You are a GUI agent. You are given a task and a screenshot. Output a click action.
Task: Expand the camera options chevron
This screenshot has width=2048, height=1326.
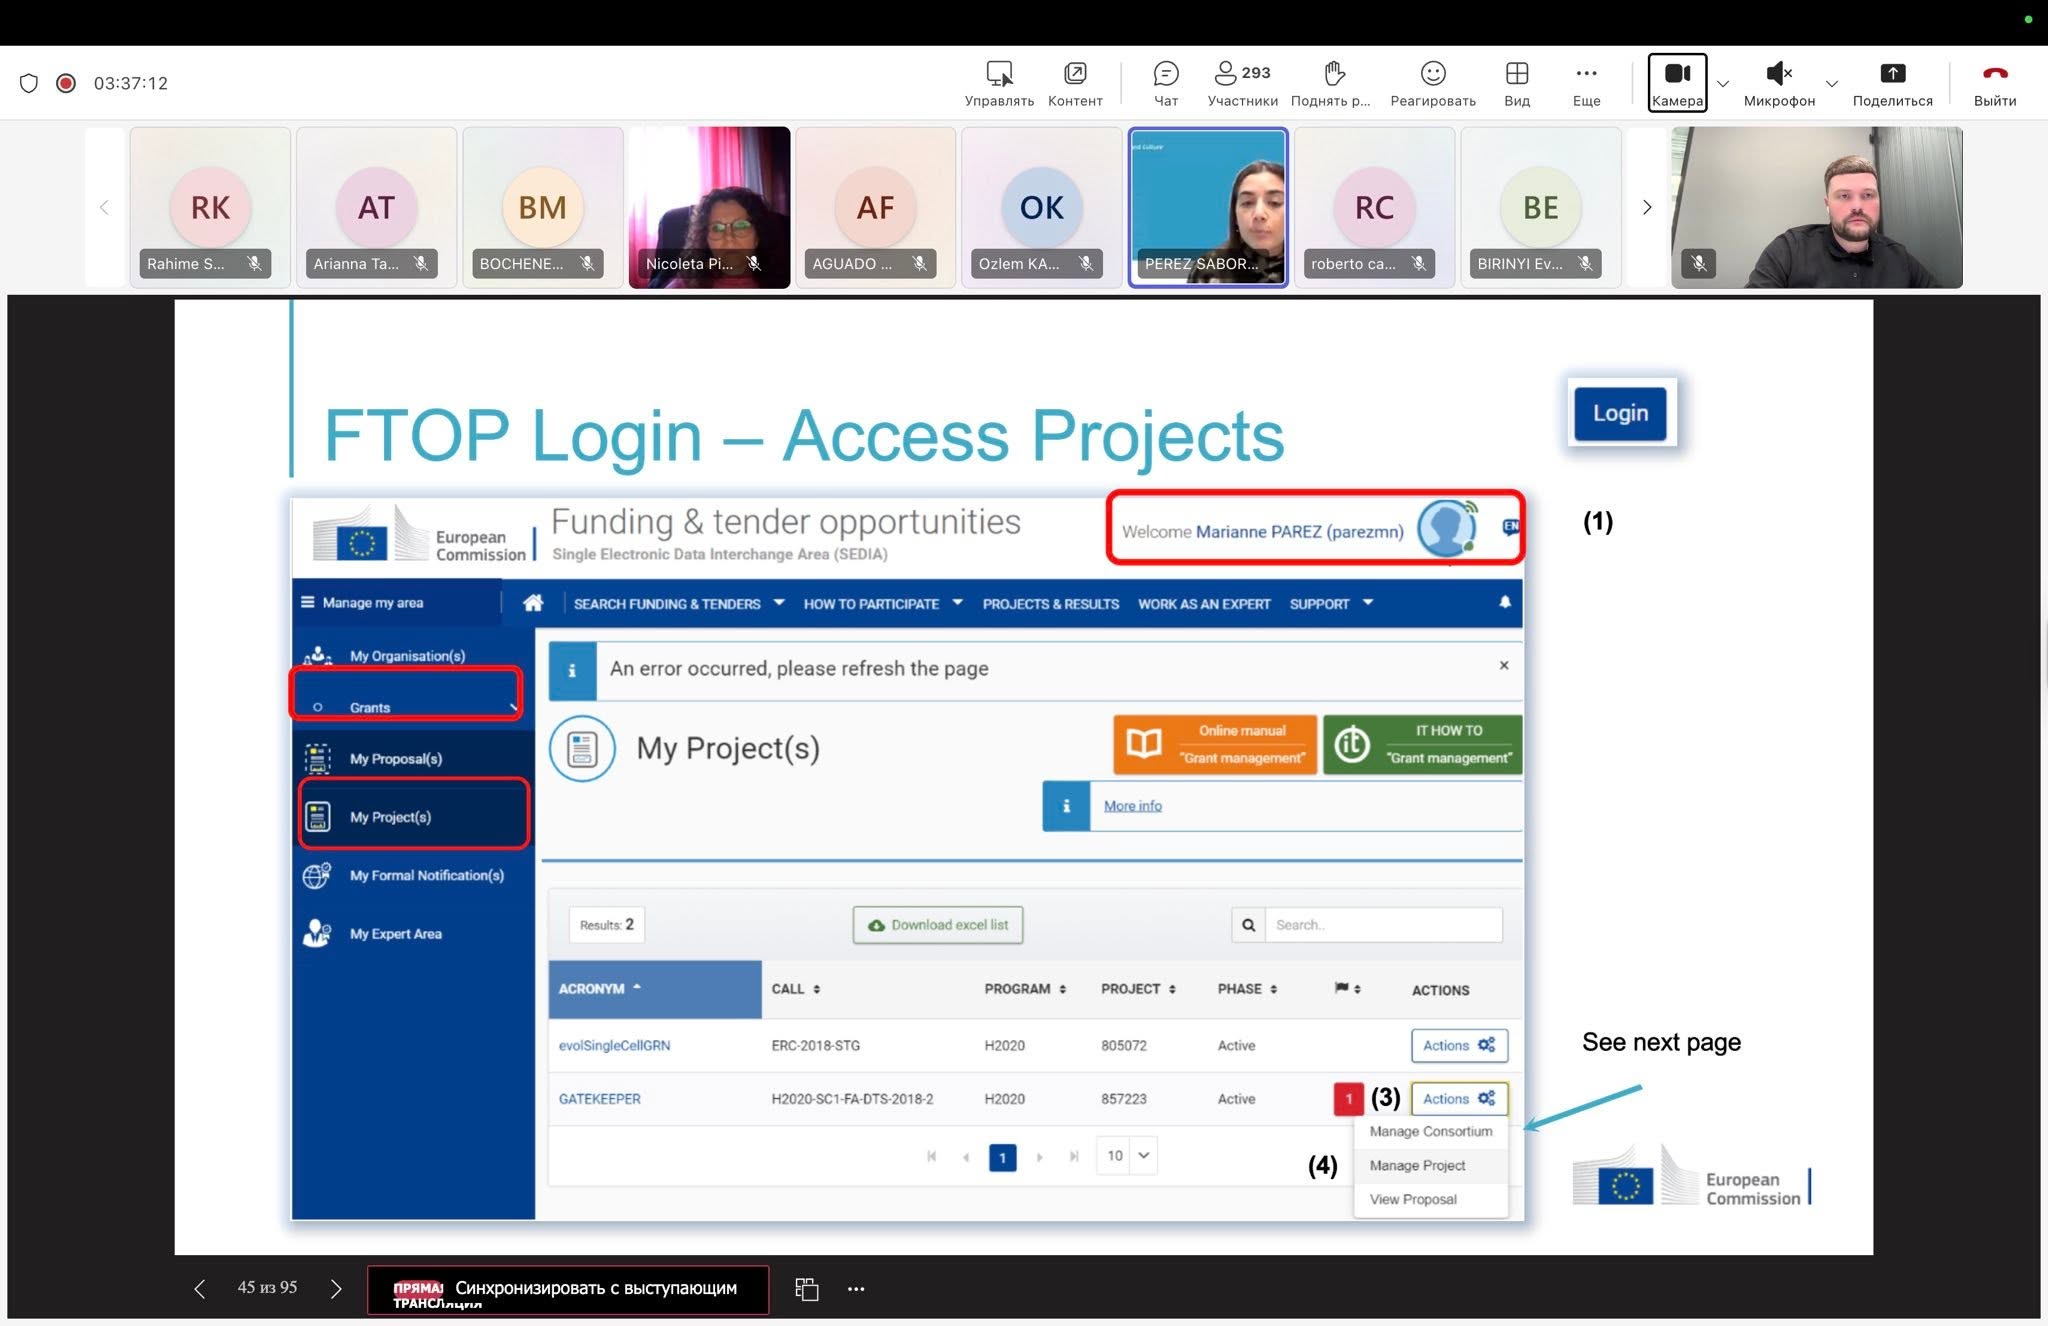pyautogui.click(x=1723, y=84)
